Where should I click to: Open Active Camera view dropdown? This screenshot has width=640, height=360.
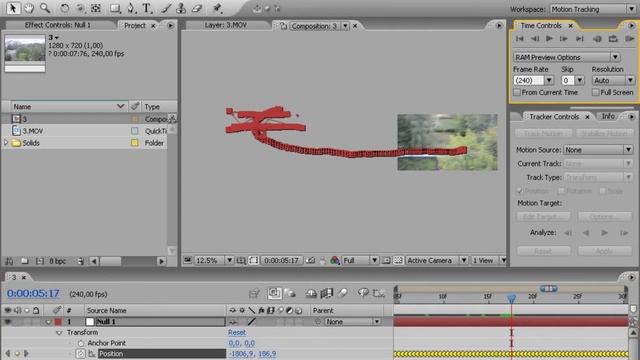[436, 260]
